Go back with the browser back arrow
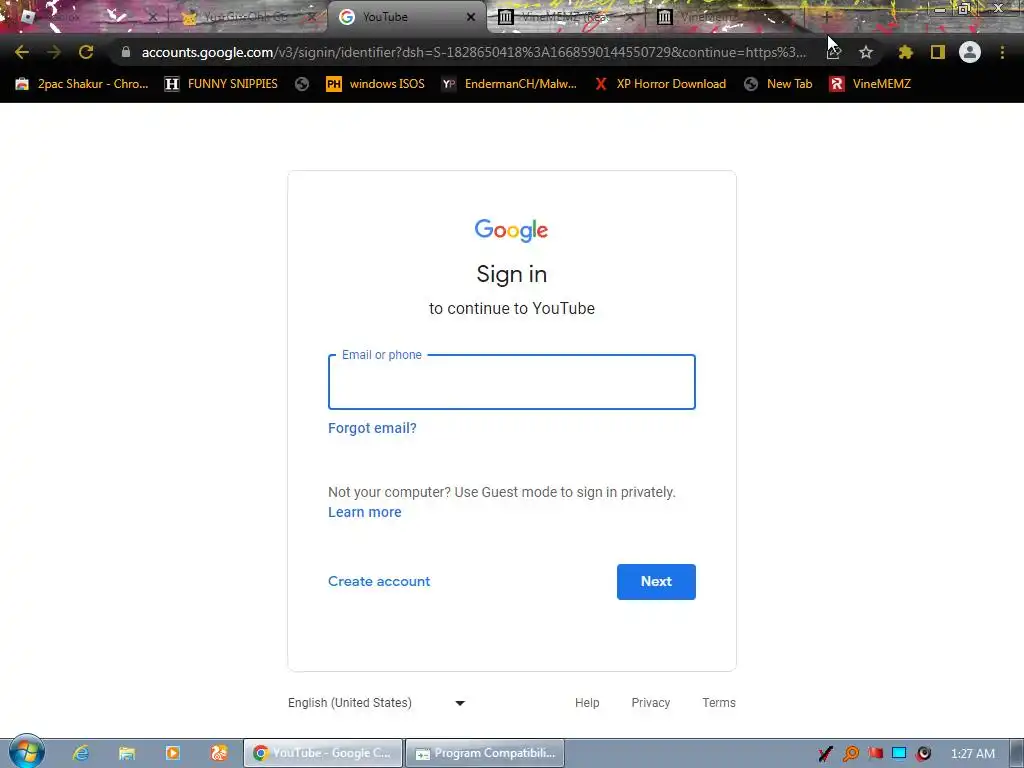Screen dimensions: 1024x768 22,52
